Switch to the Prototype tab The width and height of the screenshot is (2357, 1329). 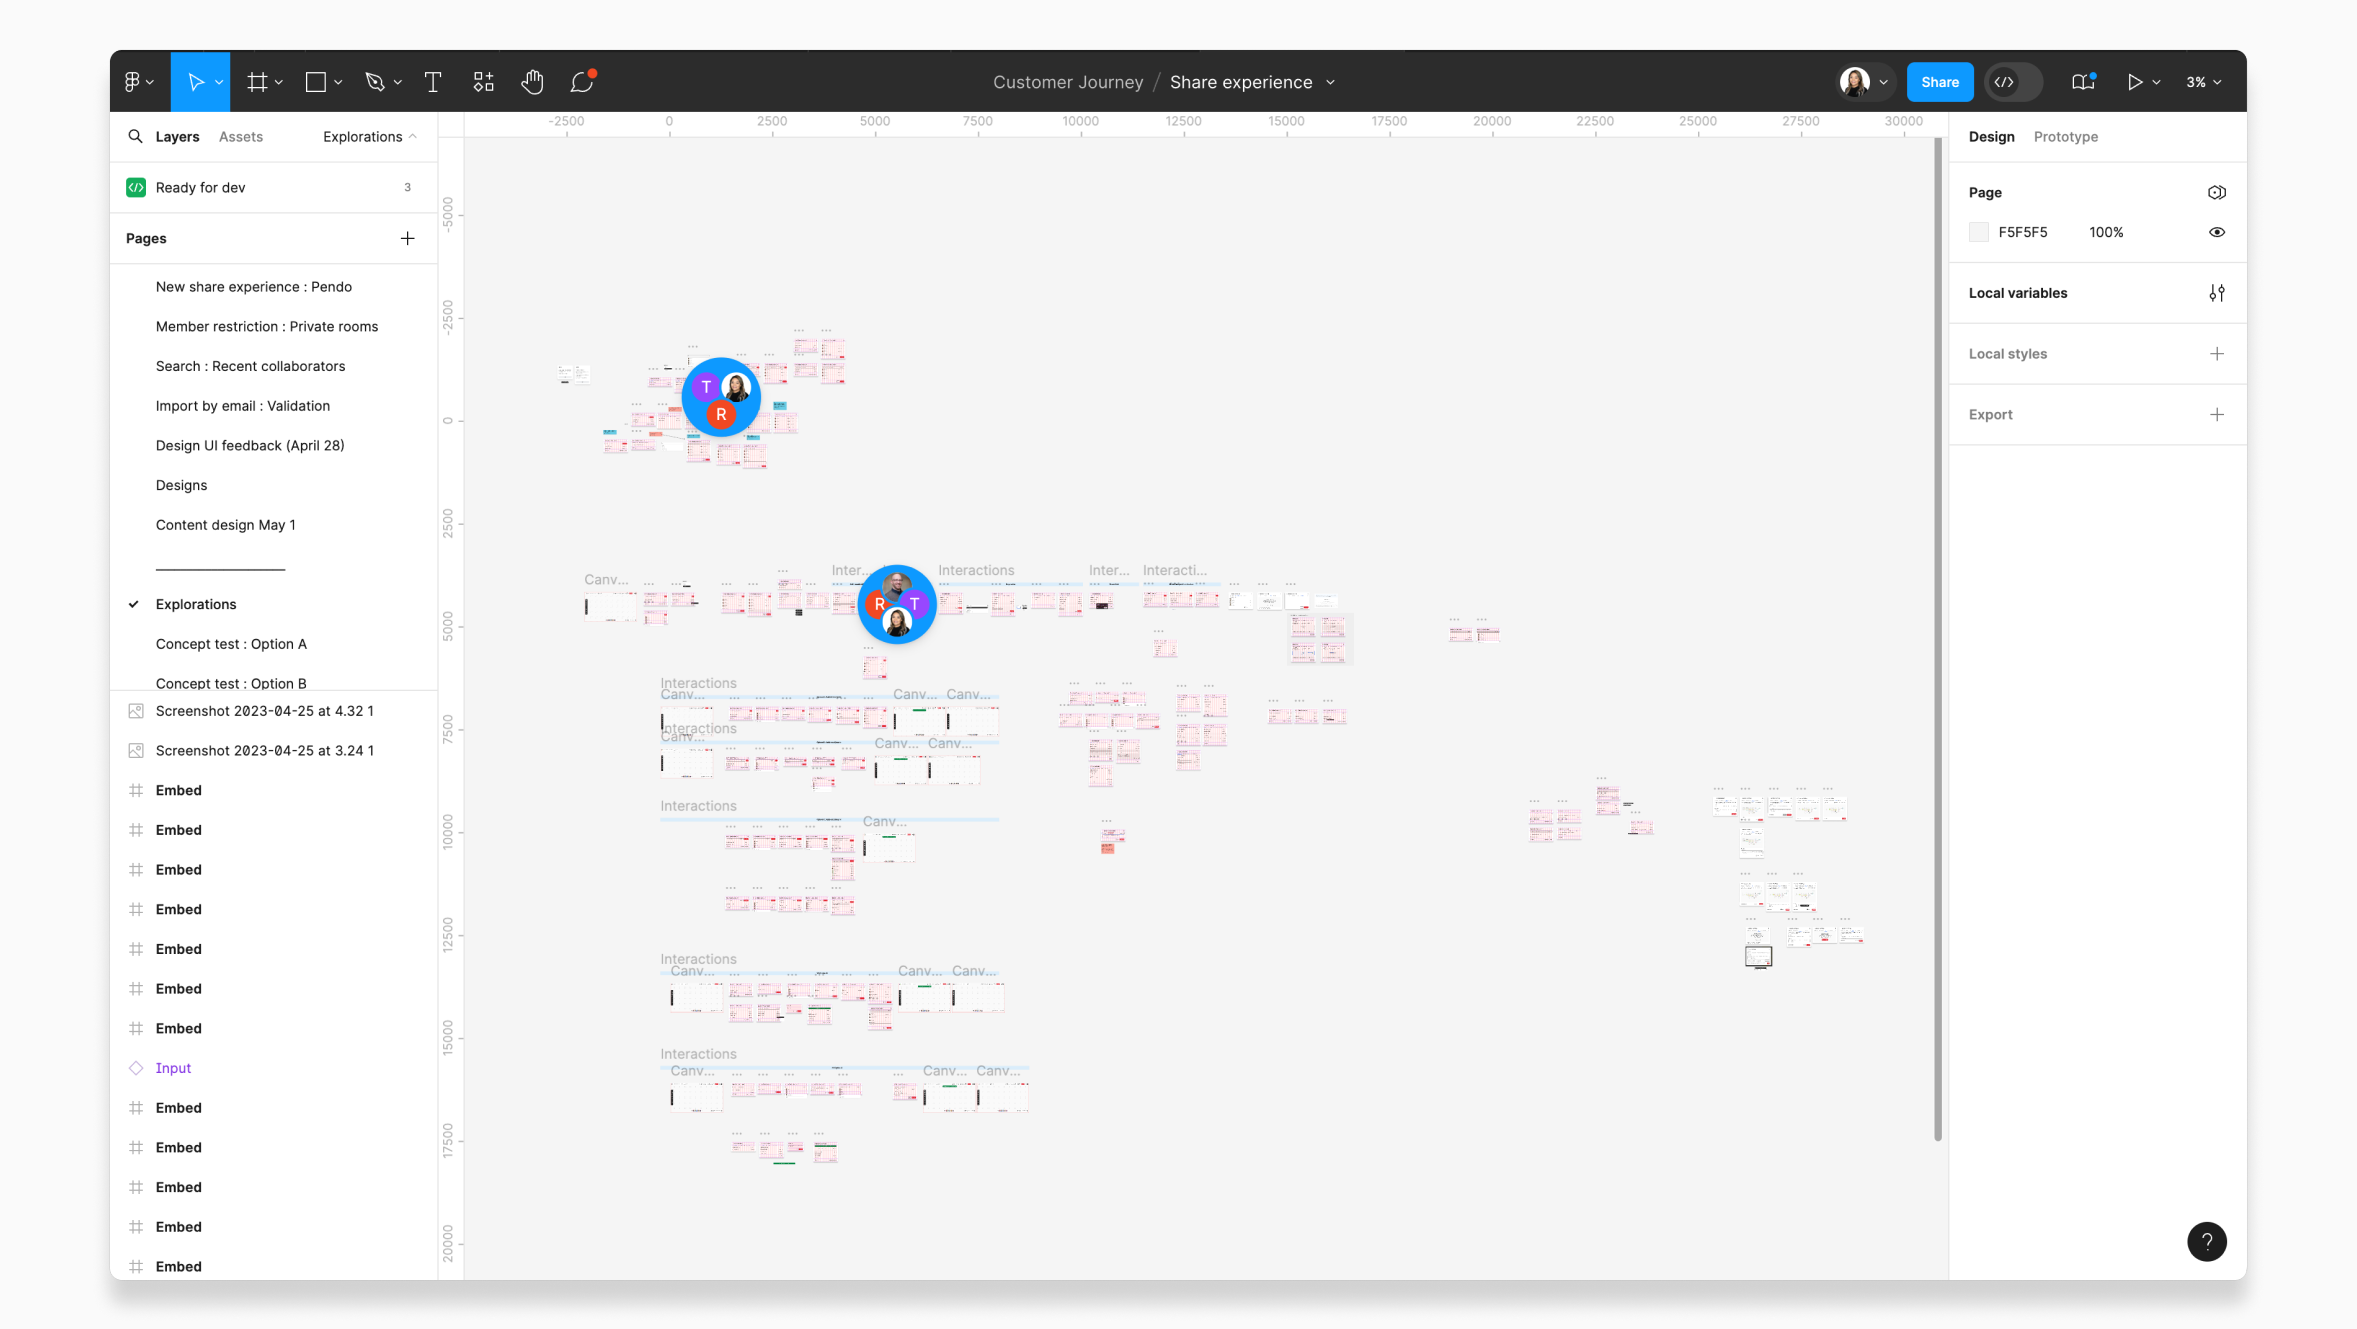(x=2065, y=137)
